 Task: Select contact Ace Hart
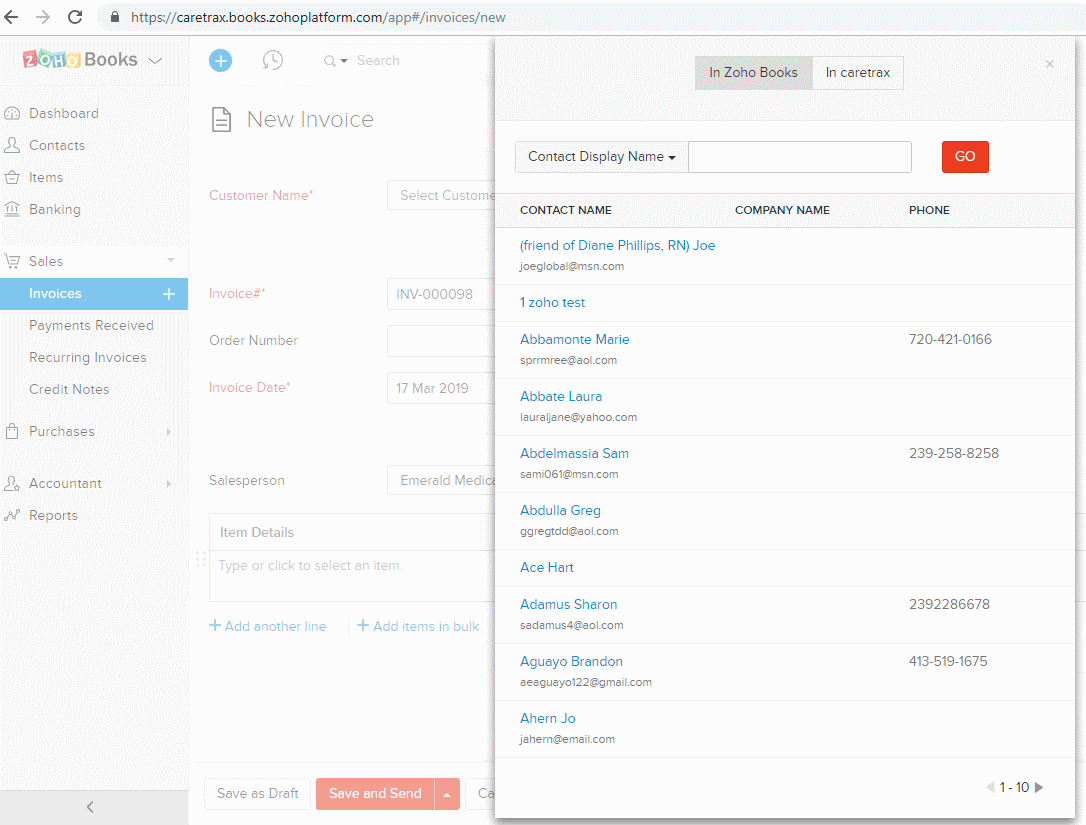pos(547,567)
